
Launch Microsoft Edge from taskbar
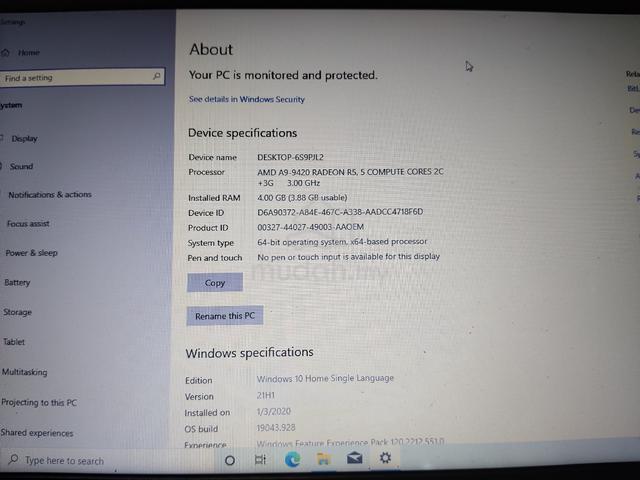292,460
